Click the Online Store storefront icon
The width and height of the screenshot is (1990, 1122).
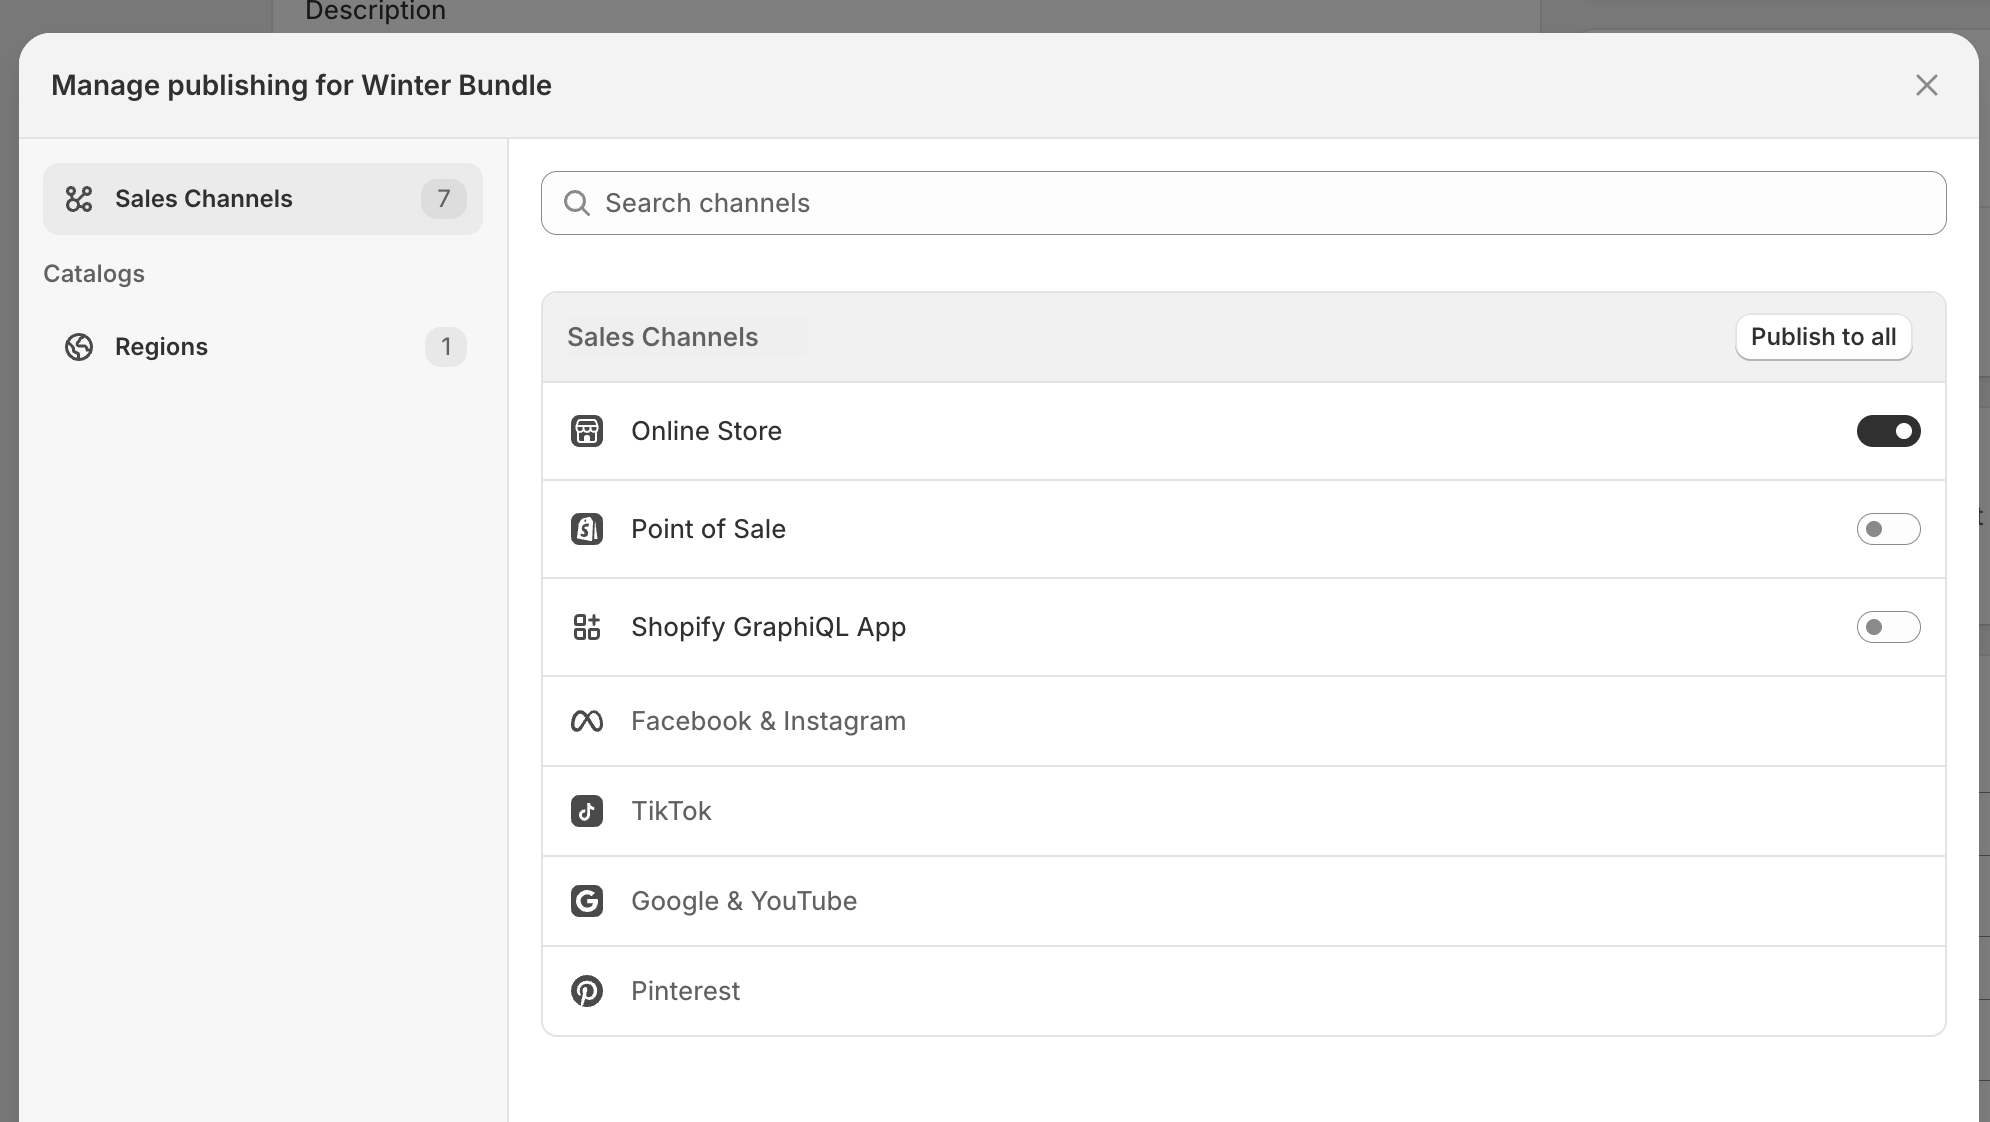587,431
